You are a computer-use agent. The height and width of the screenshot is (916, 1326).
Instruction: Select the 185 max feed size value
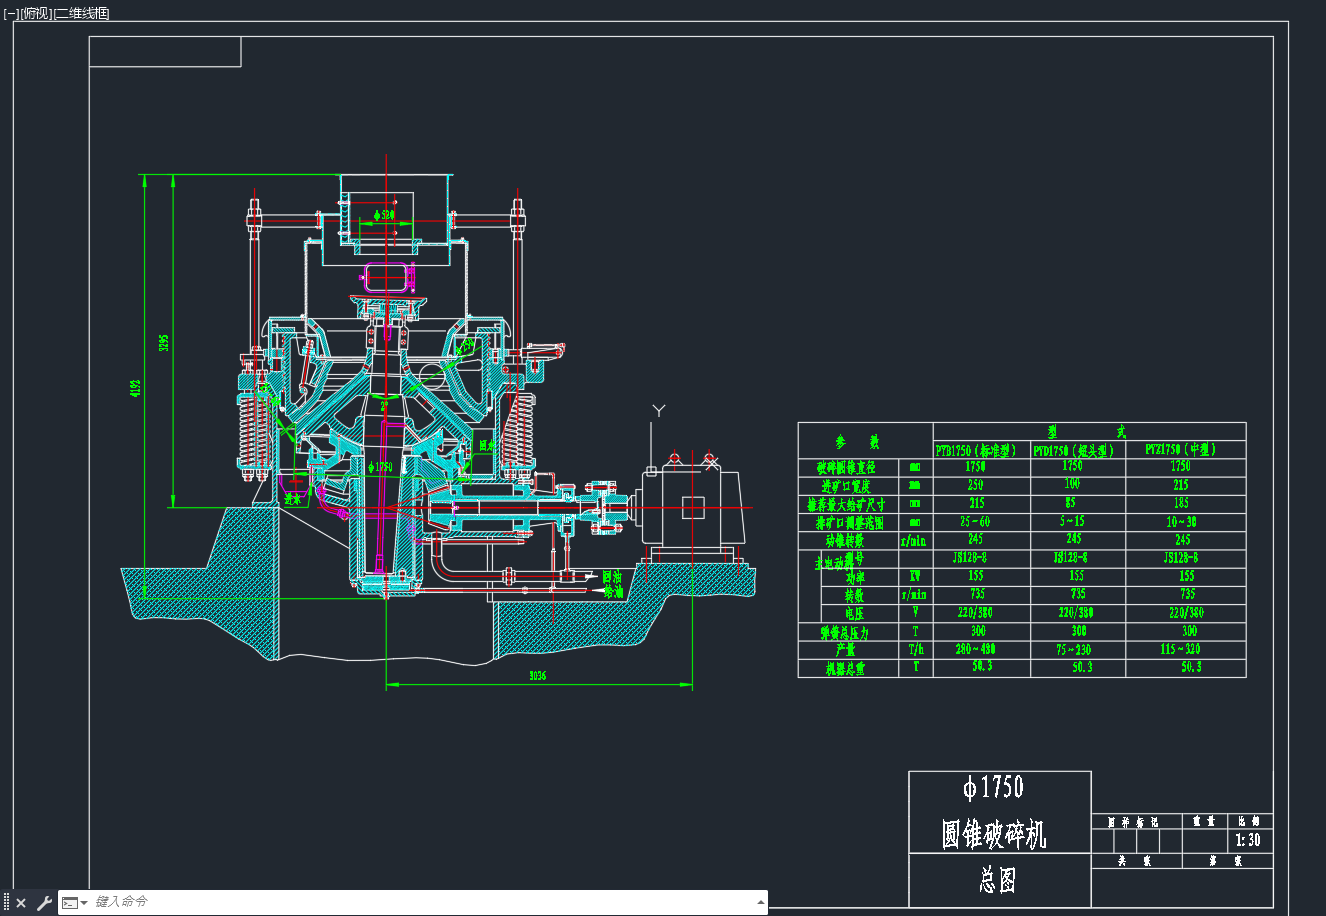(x=1181, y=503)
